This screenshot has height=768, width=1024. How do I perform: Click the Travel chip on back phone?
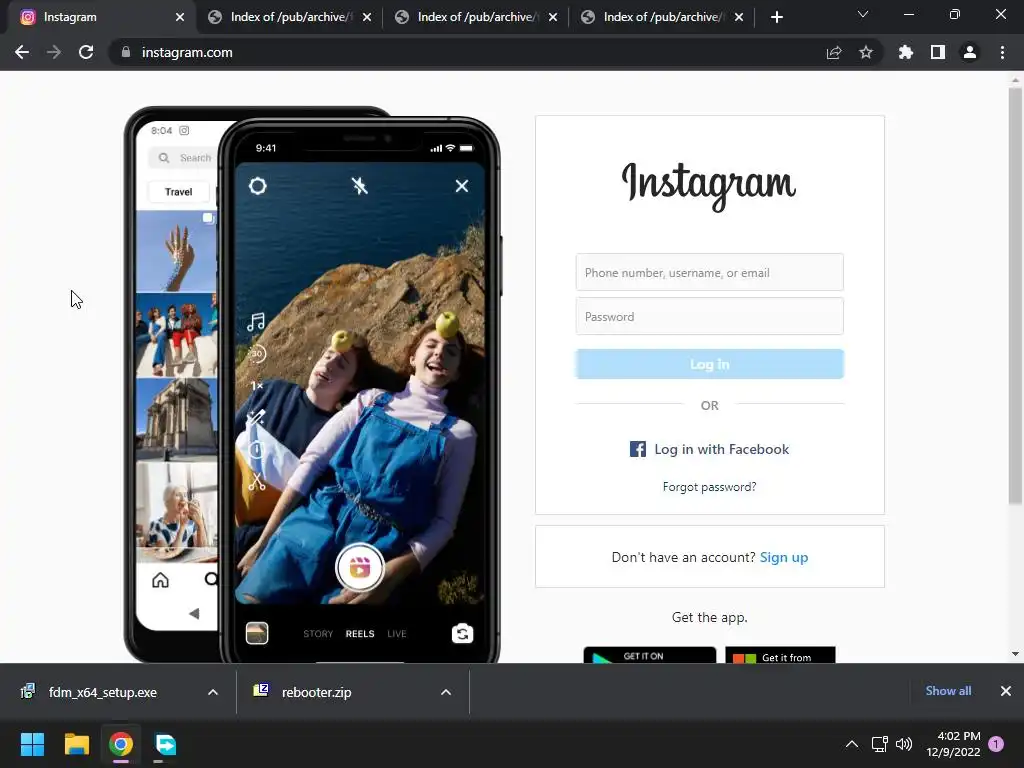(178, 192)
